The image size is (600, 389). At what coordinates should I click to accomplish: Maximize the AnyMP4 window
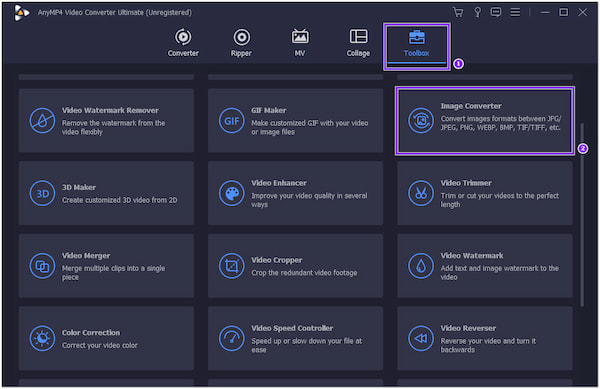(564, 12)
